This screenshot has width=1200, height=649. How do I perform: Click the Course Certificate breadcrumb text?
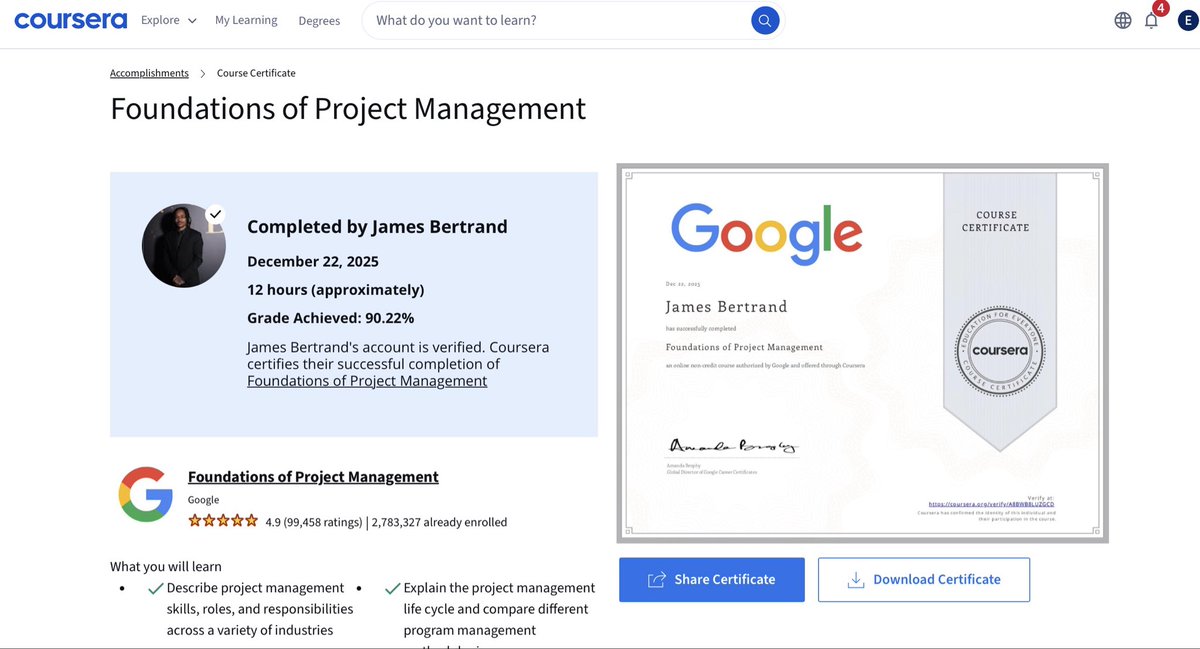point(256,73)
